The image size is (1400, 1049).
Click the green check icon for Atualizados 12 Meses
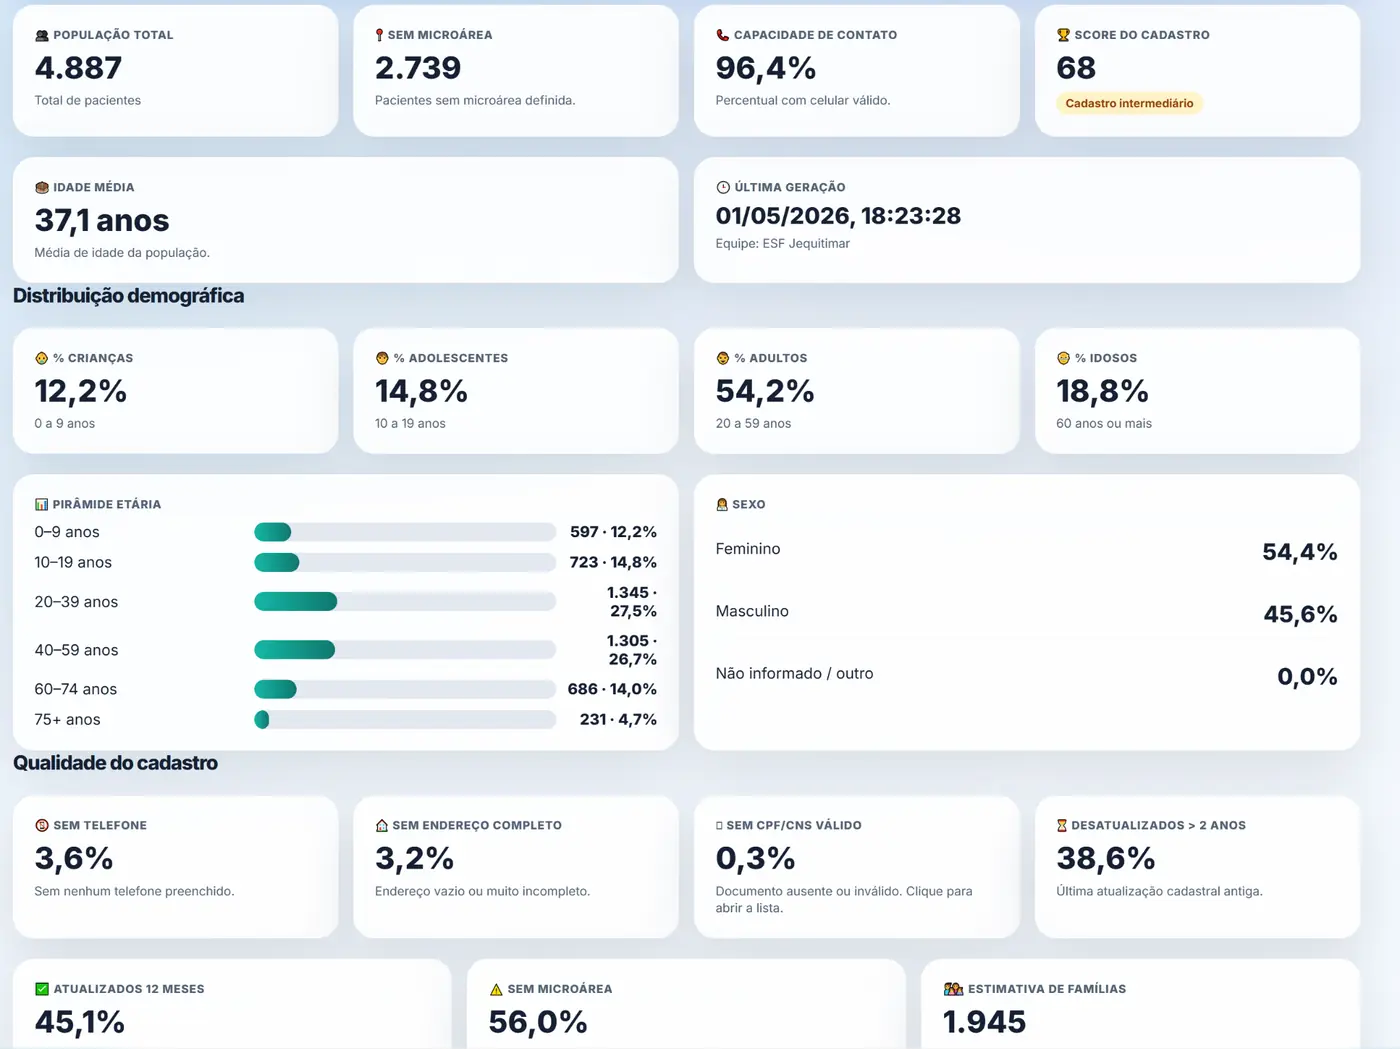(x=42, y=989)
